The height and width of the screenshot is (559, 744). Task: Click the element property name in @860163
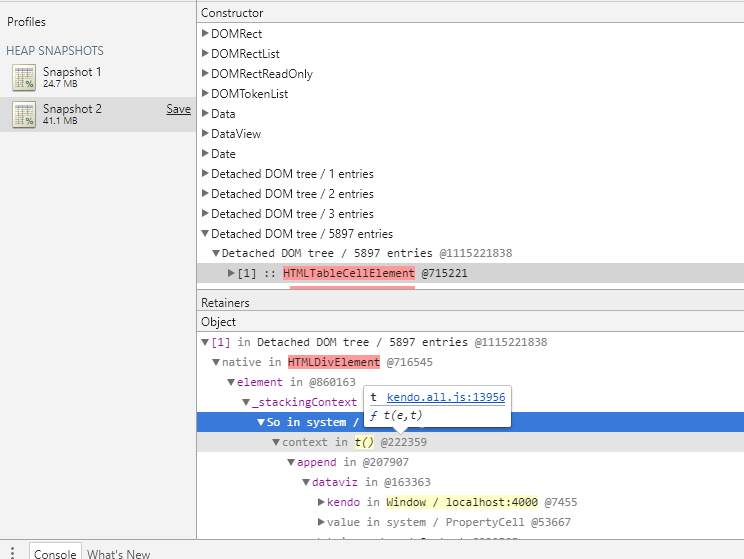[x=260, y=382]
